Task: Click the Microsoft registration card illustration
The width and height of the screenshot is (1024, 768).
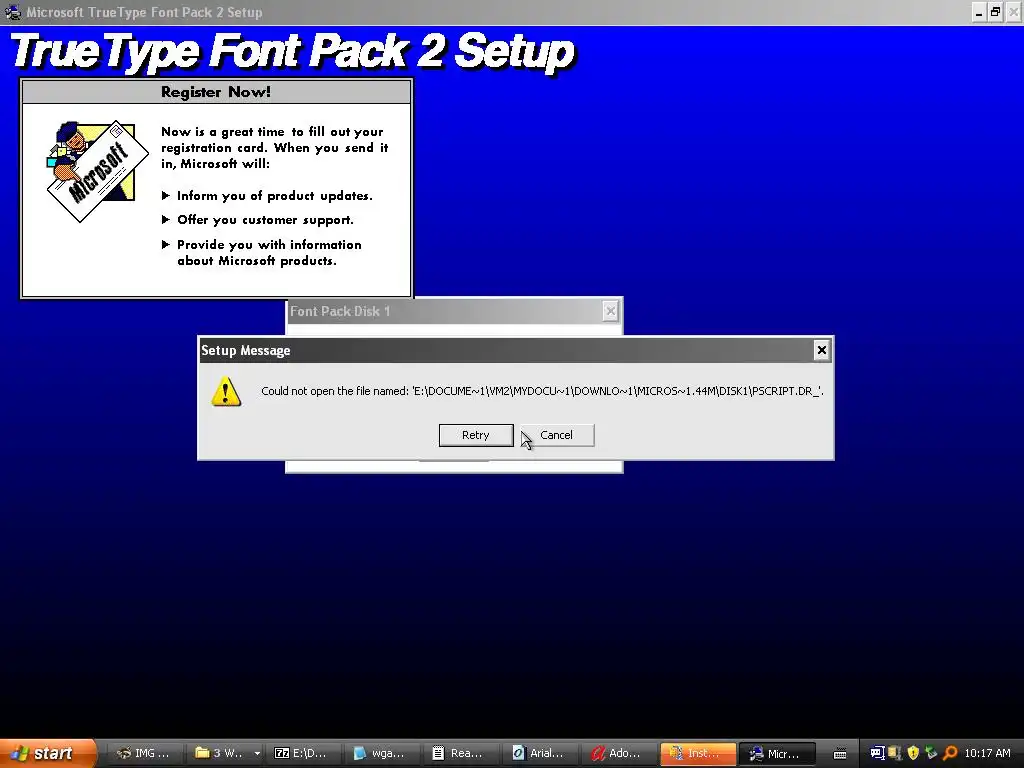Action: point(96,171)
